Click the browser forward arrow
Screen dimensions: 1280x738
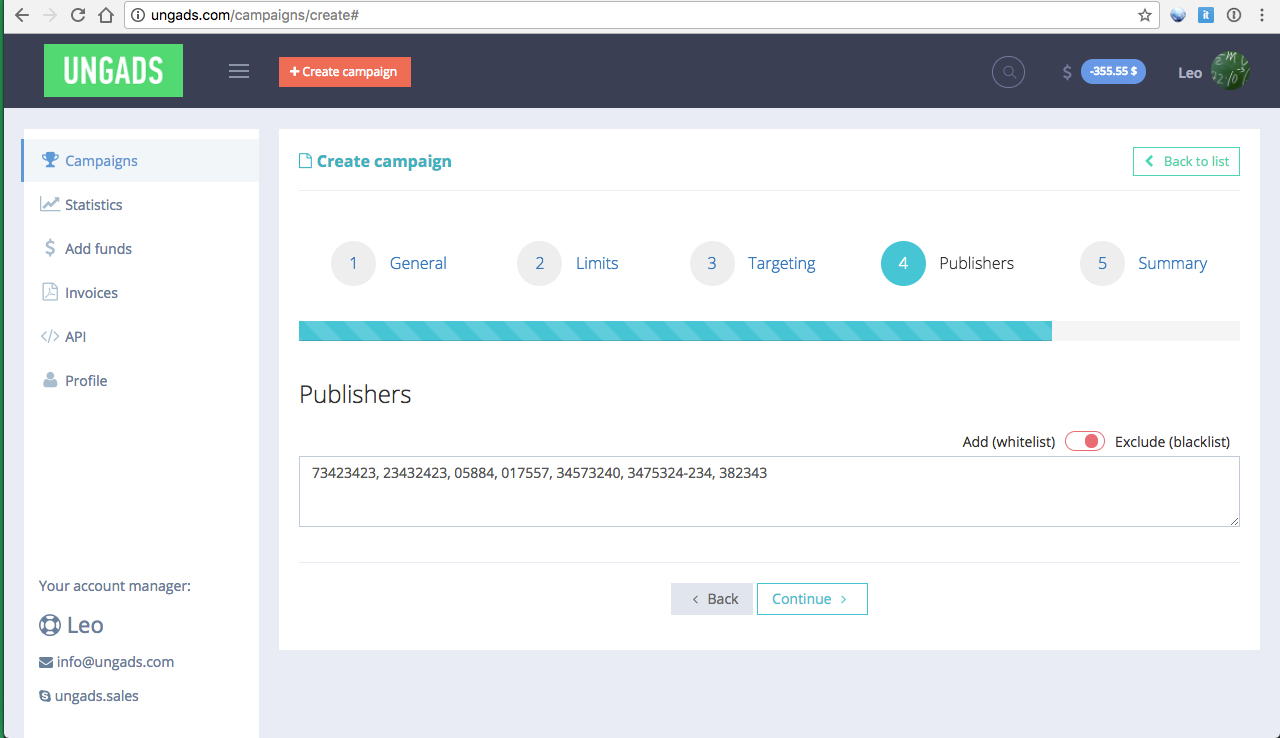pyautogui.click(x=49, y=15)
